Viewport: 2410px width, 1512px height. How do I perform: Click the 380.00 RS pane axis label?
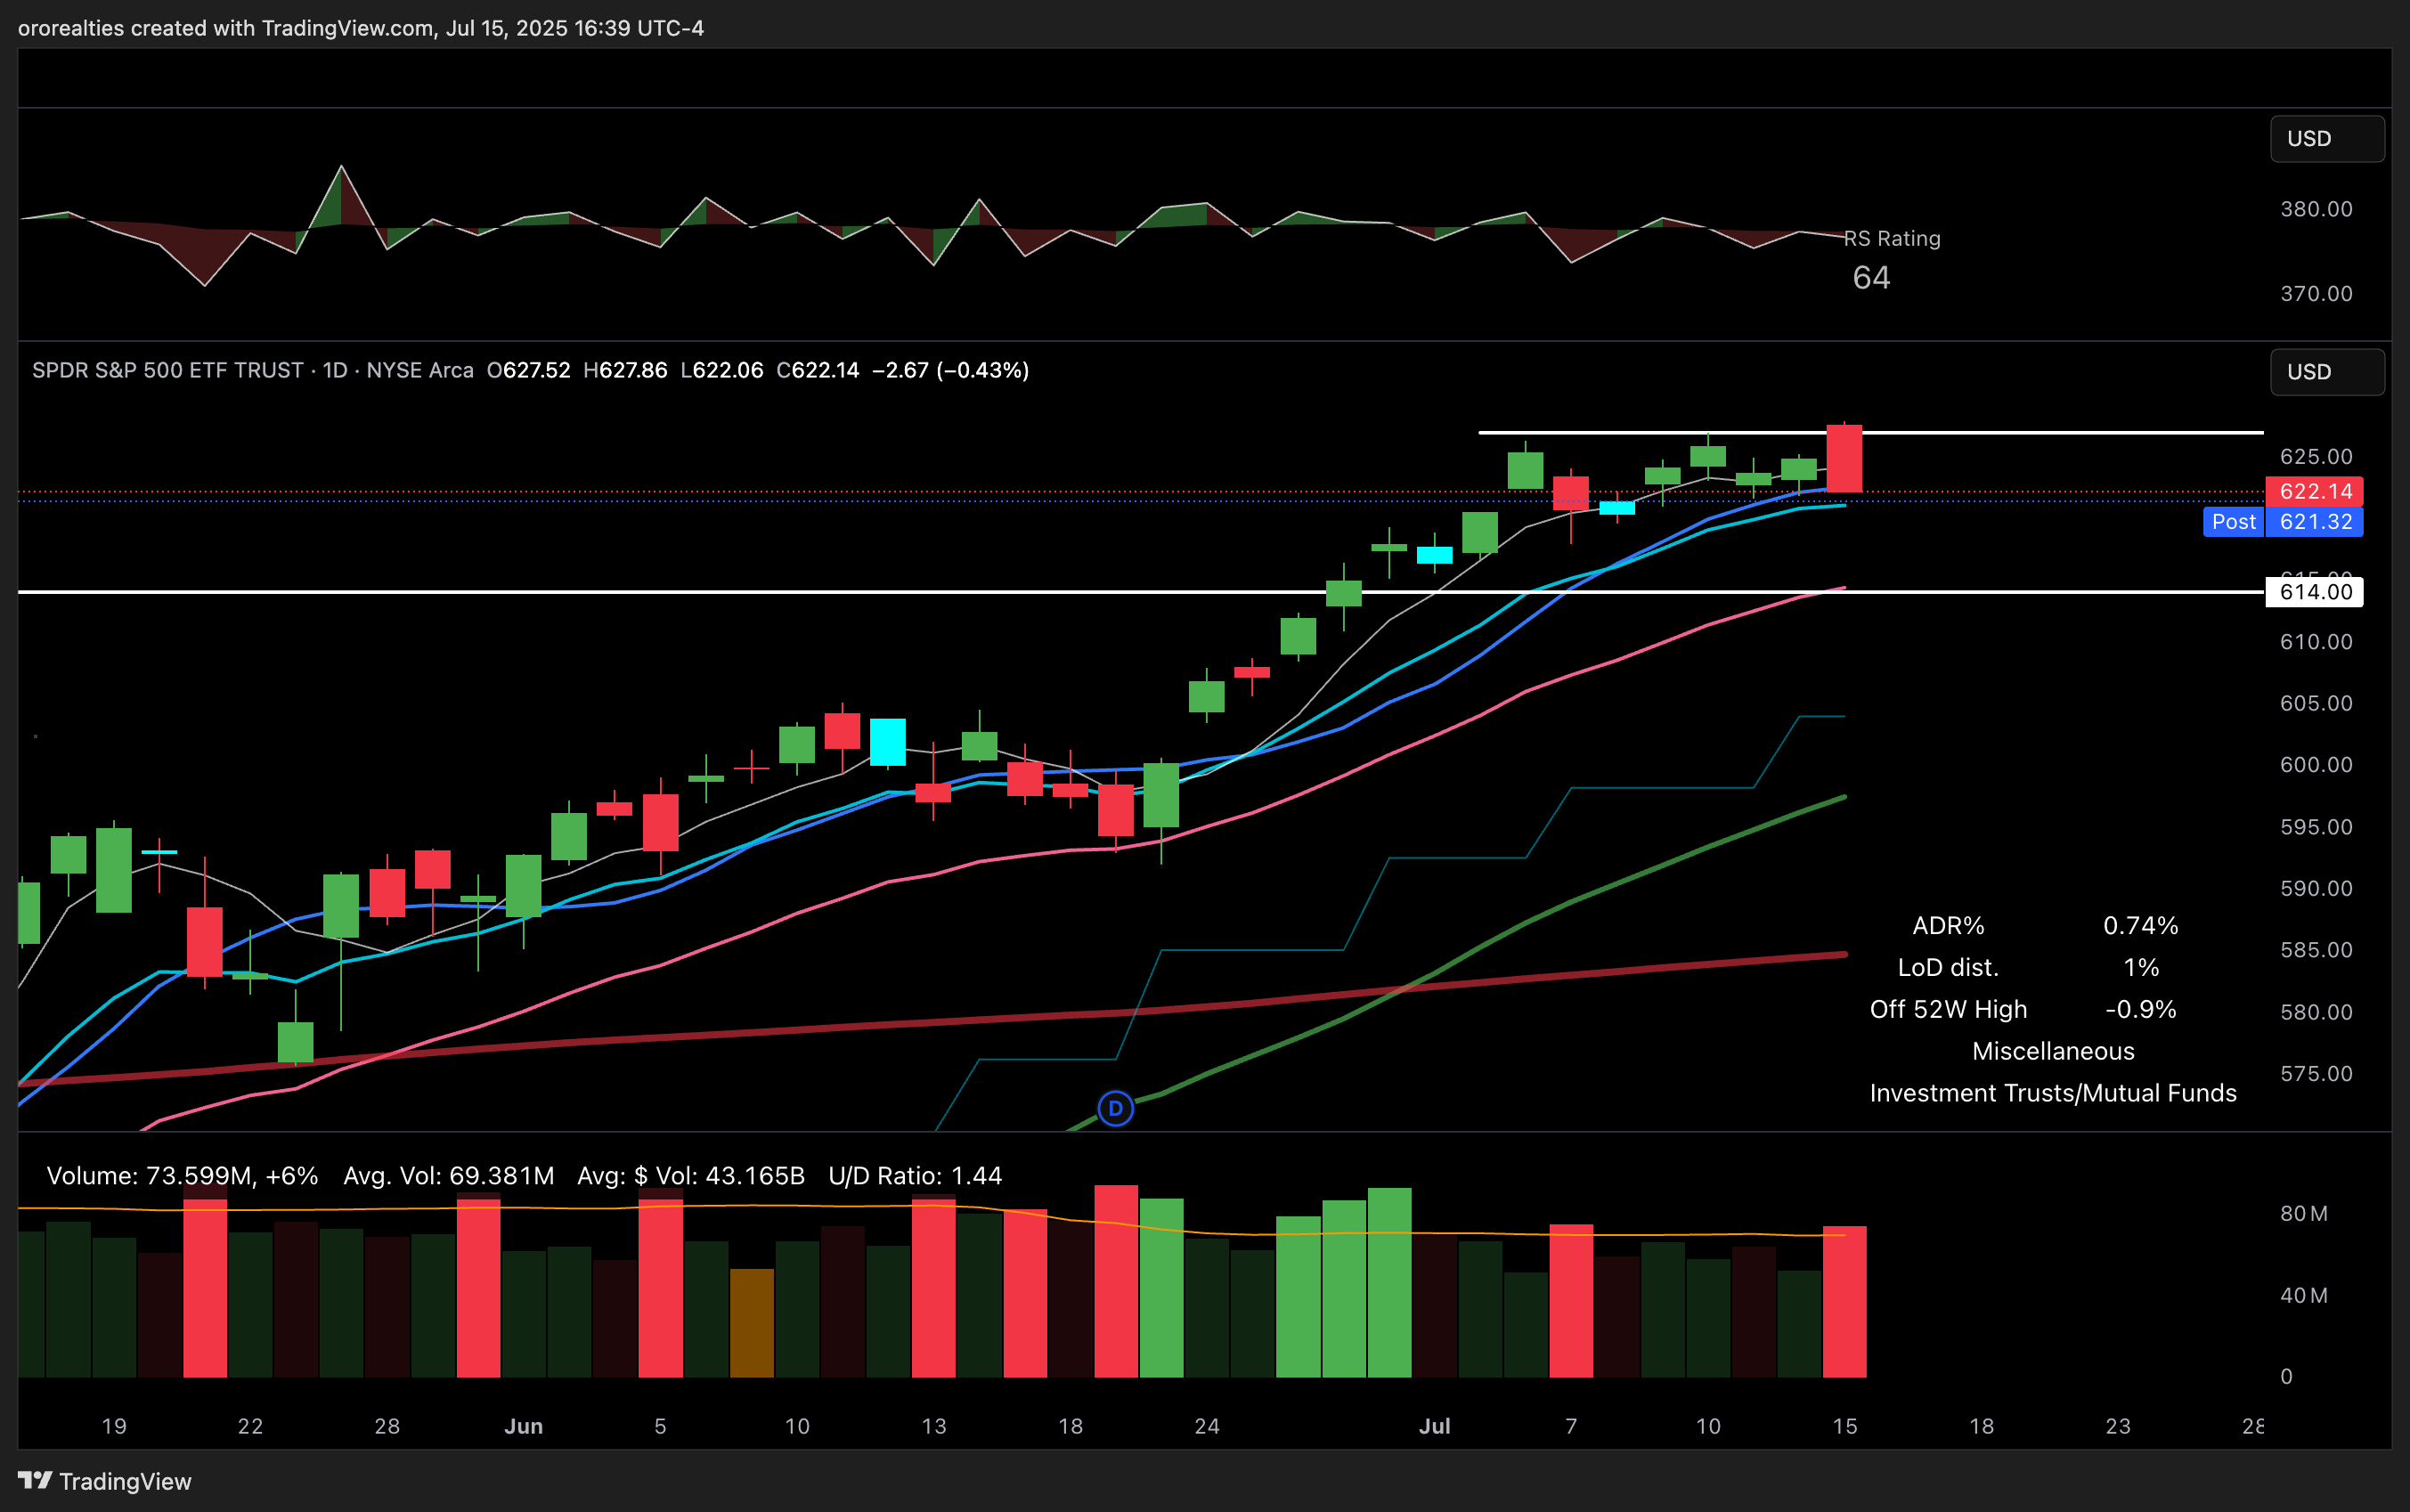[x=2316, y=209]
